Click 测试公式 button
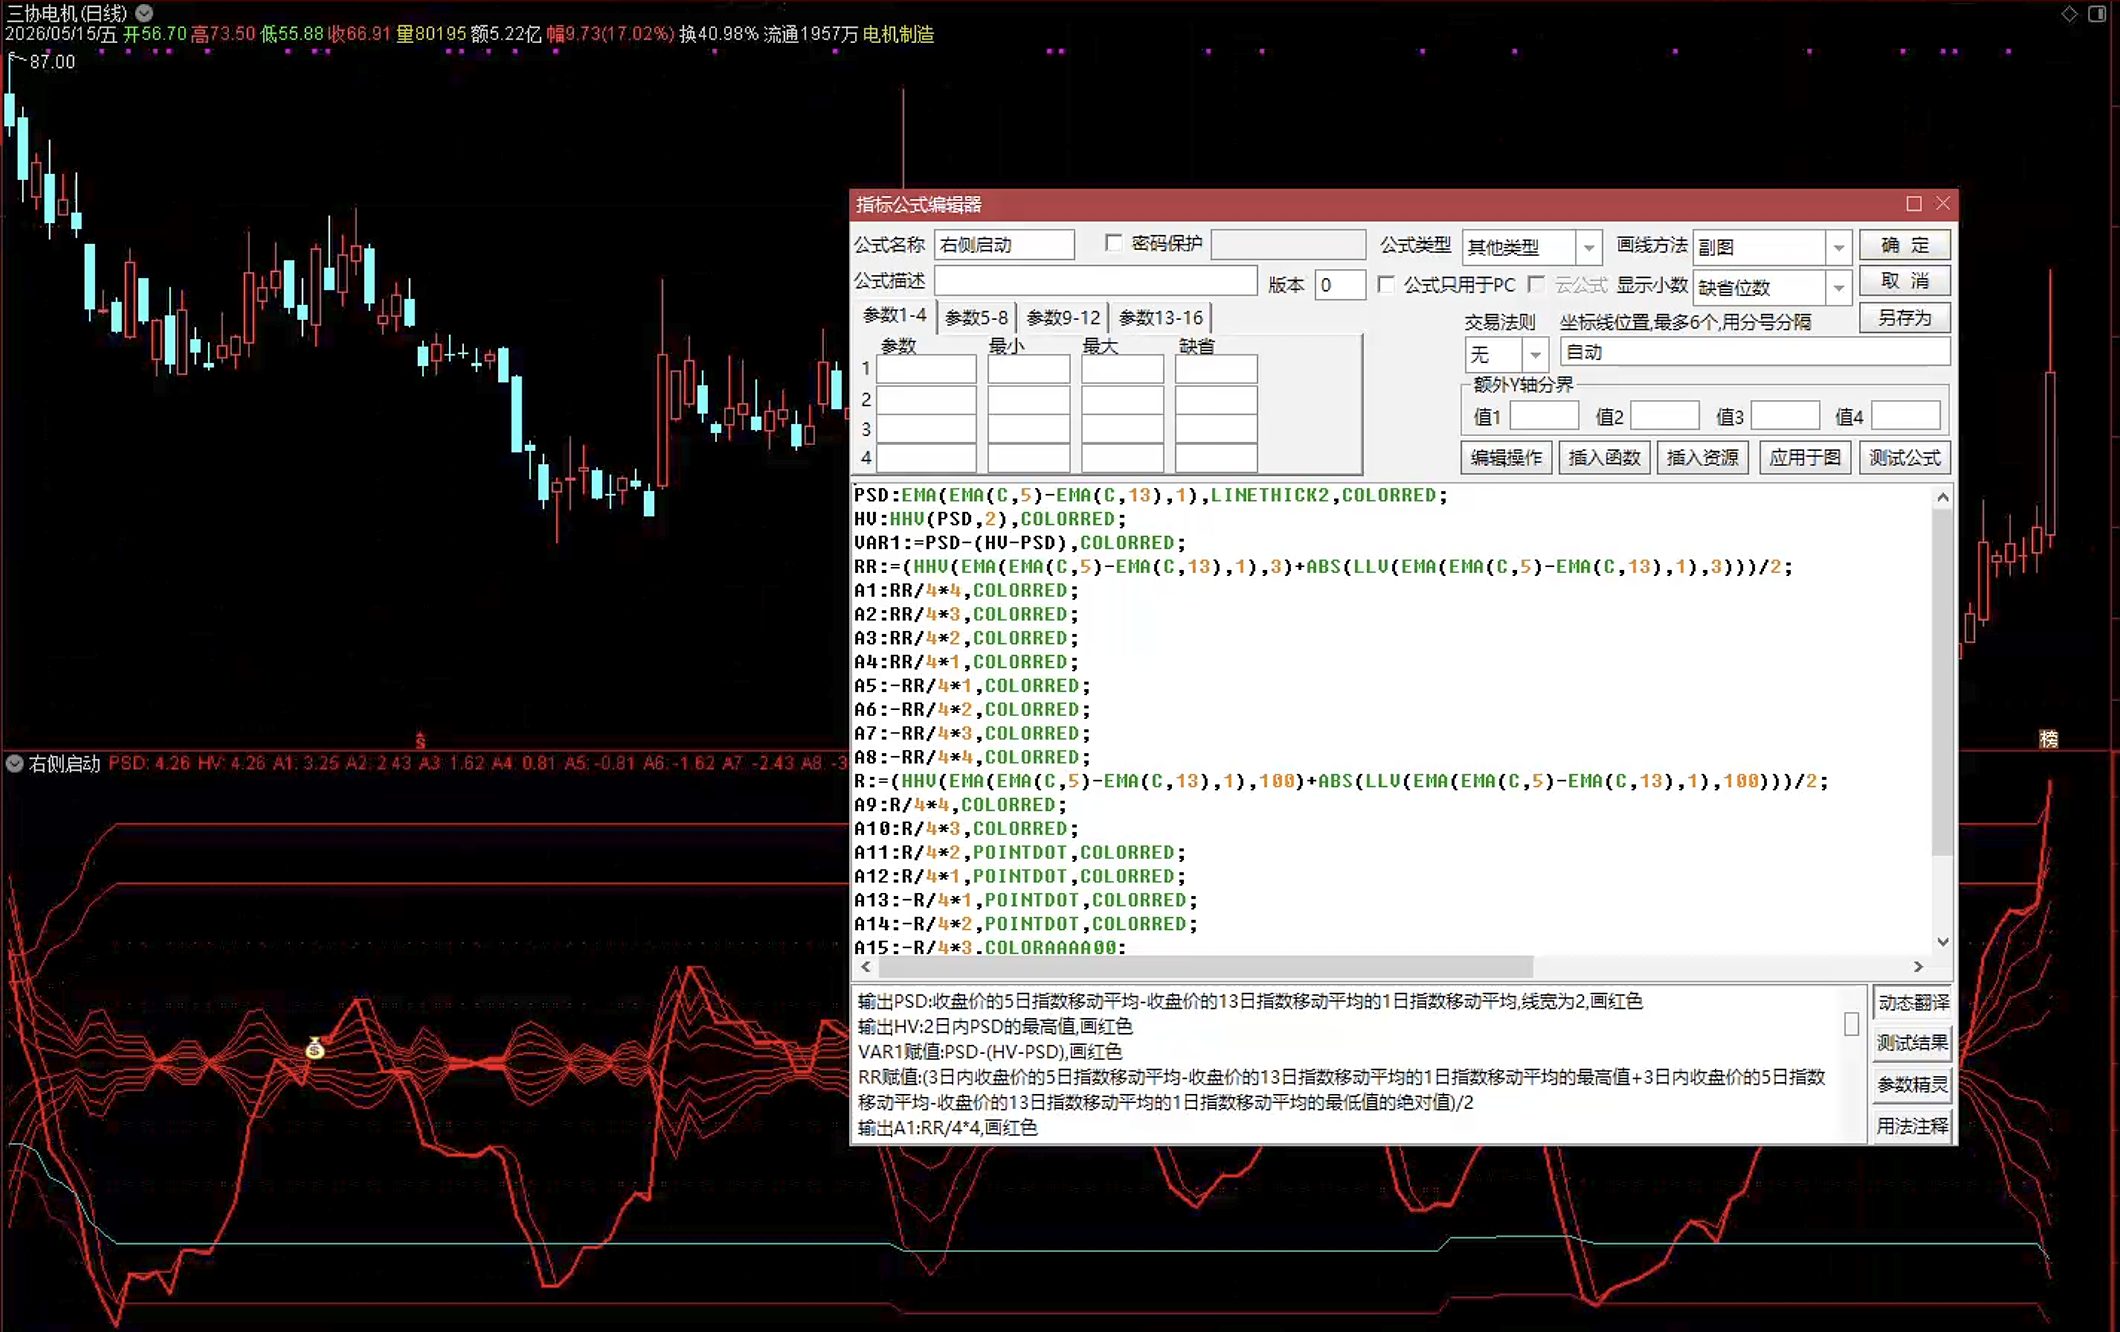 click(x=1904, y=458)
